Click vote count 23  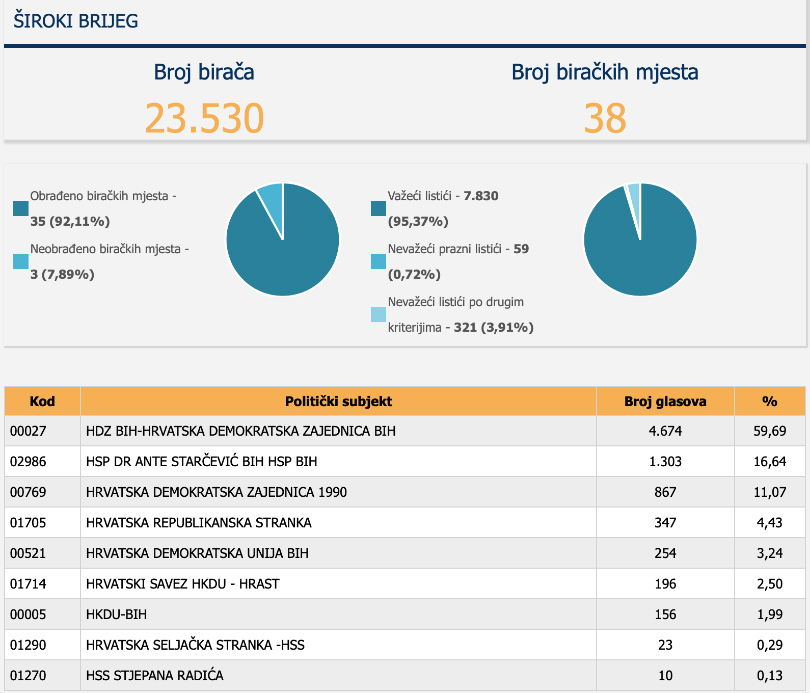(x=665, y=644)
